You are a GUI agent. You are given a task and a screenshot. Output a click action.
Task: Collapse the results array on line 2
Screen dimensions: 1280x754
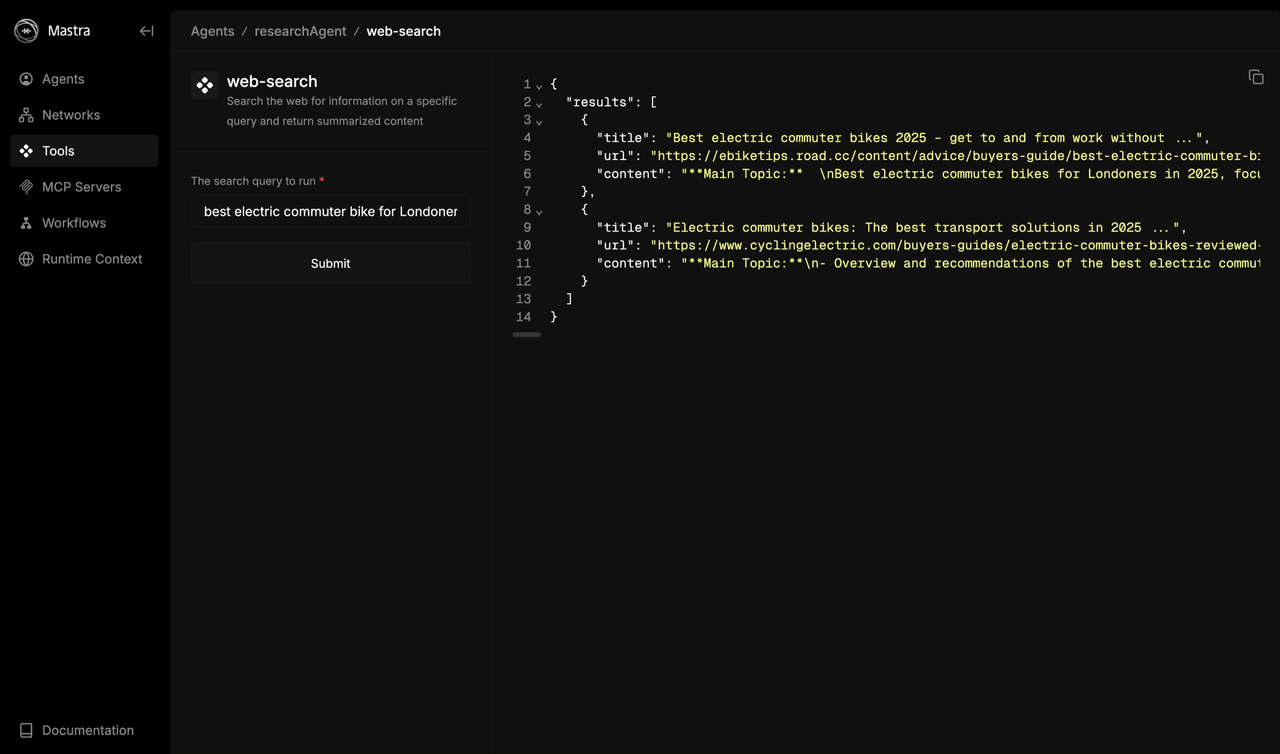539,104
